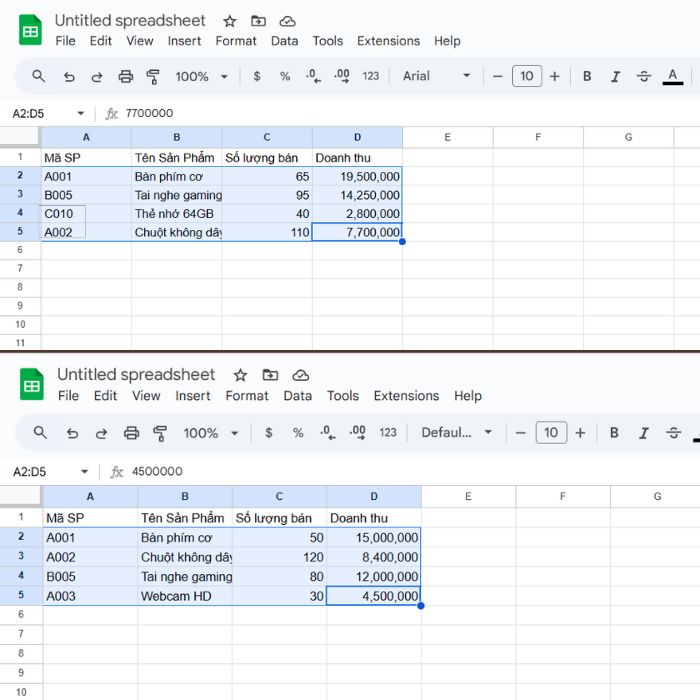Image resolution: width=700 pixels, height=700 pixels.
Task: Click the print icon in the top spreadsheet
Action: click(x=125, y=77)
